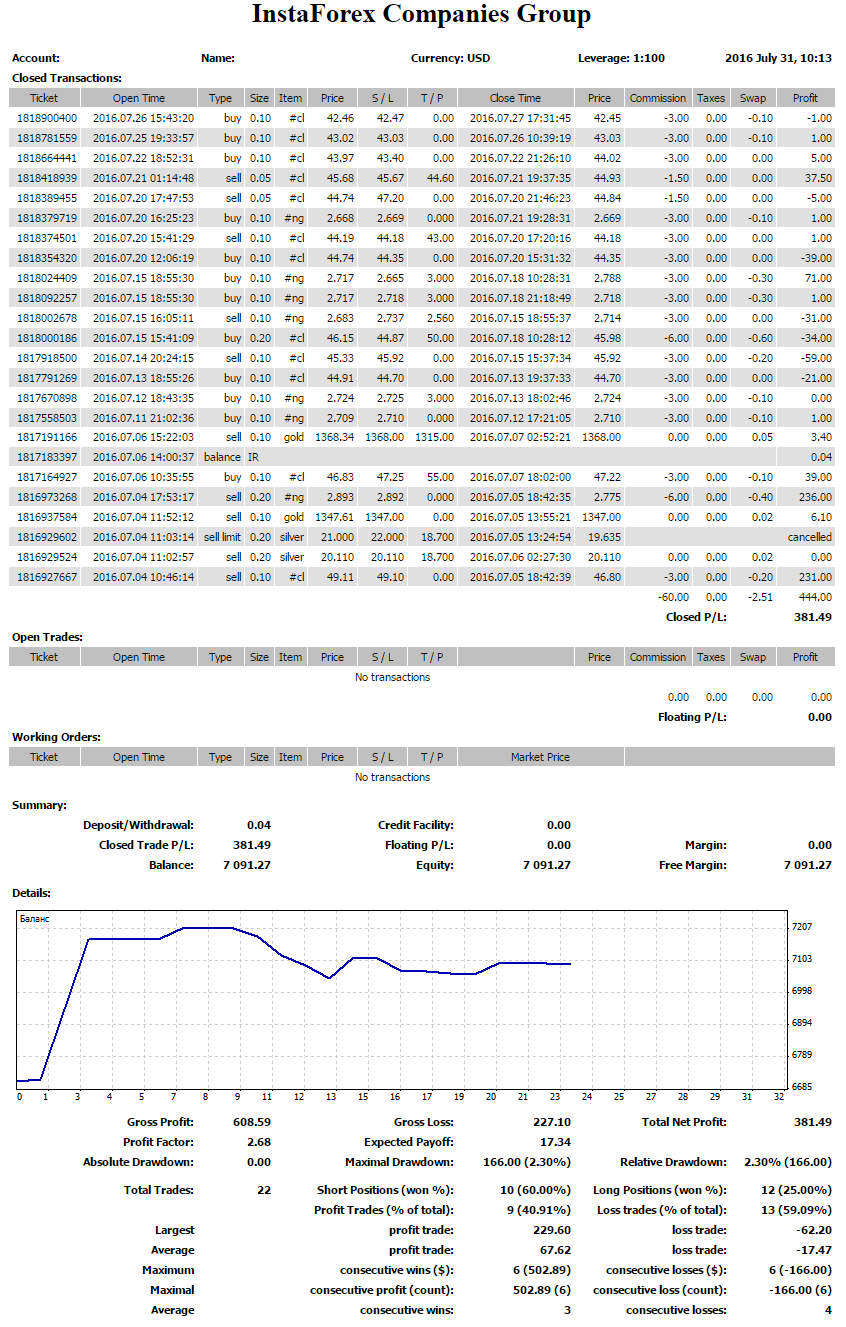This screenshot has height=1327, width=846.
Task: Click the 1368.34 gold open price
Action: coord(334,437)
